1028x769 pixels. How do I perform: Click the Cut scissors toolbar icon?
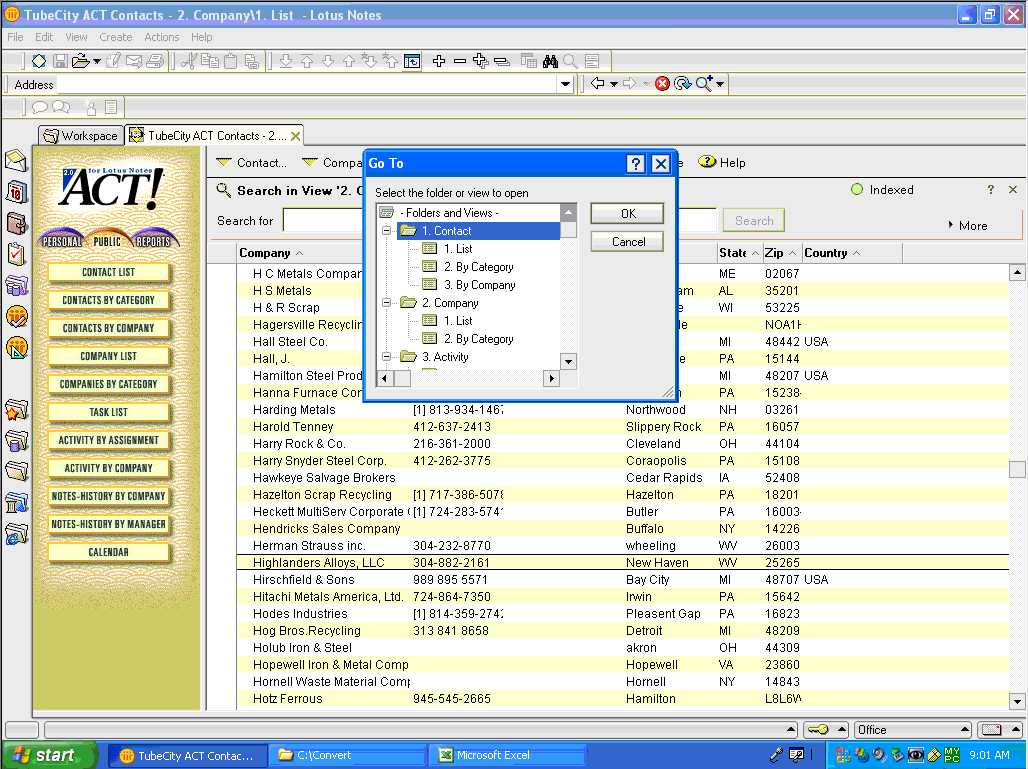(189, 61)
